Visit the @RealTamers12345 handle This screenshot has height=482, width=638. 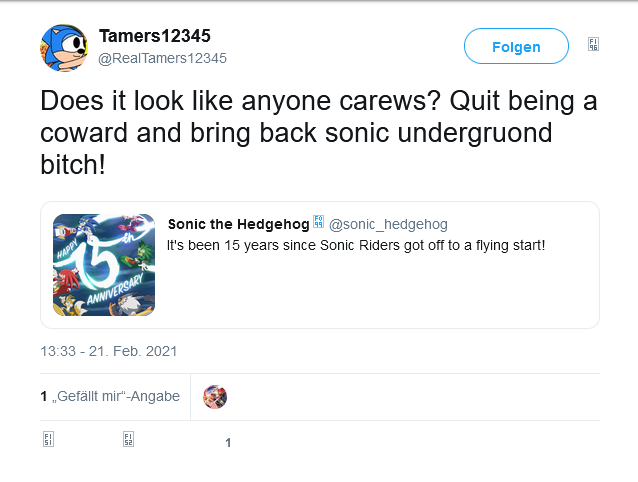click(162, 58)
